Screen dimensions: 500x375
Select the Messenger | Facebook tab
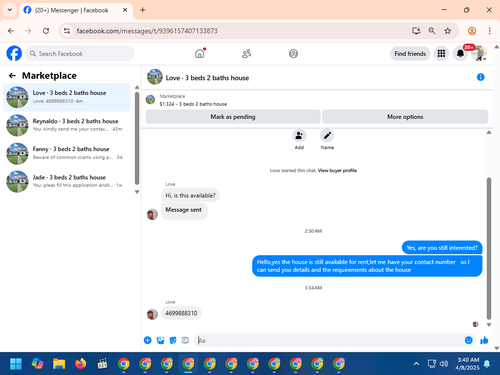point(76,10)
